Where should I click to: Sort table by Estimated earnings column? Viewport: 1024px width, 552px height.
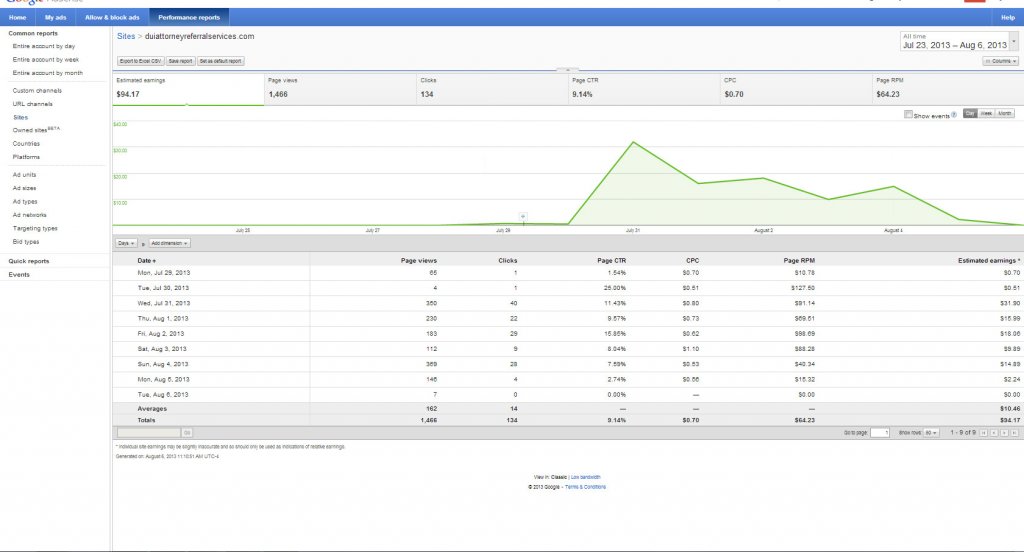click(988, 261)
